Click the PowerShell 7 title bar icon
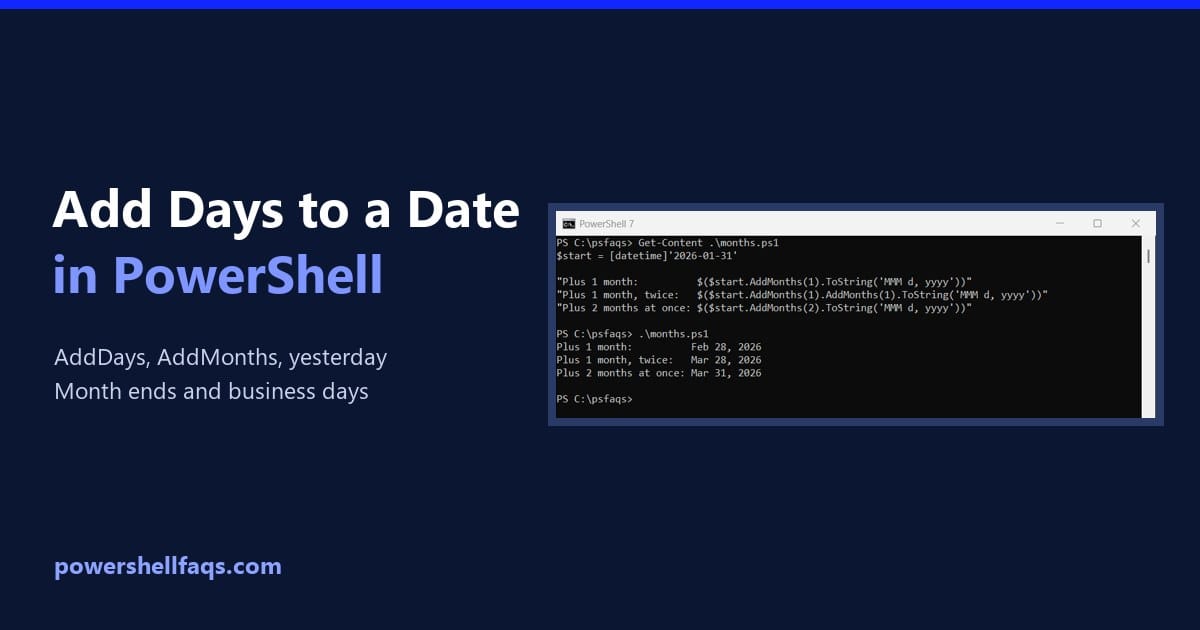Viewport: 1200px width, 630px height. [x=568, y=223]
